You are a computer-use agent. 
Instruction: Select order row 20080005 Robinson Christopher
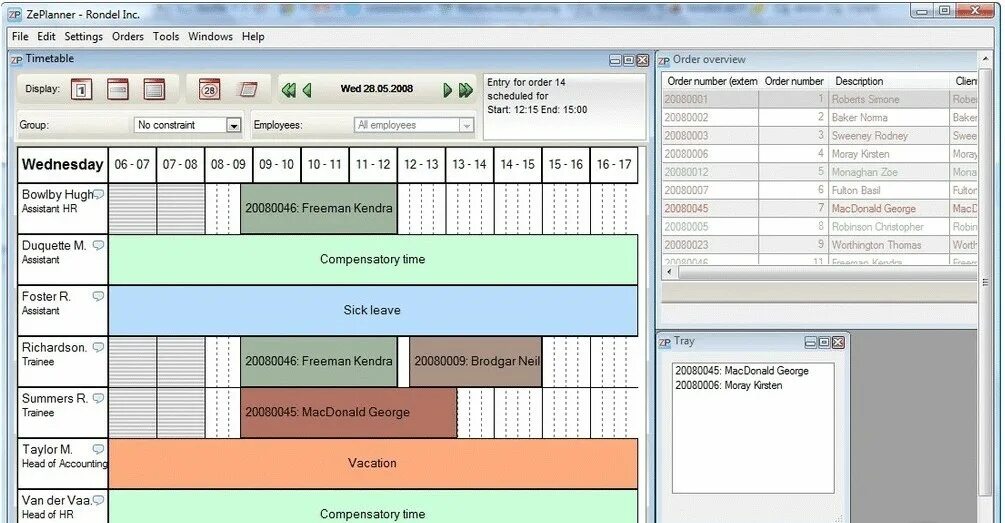pyautogui.click(x=819, y=227)
